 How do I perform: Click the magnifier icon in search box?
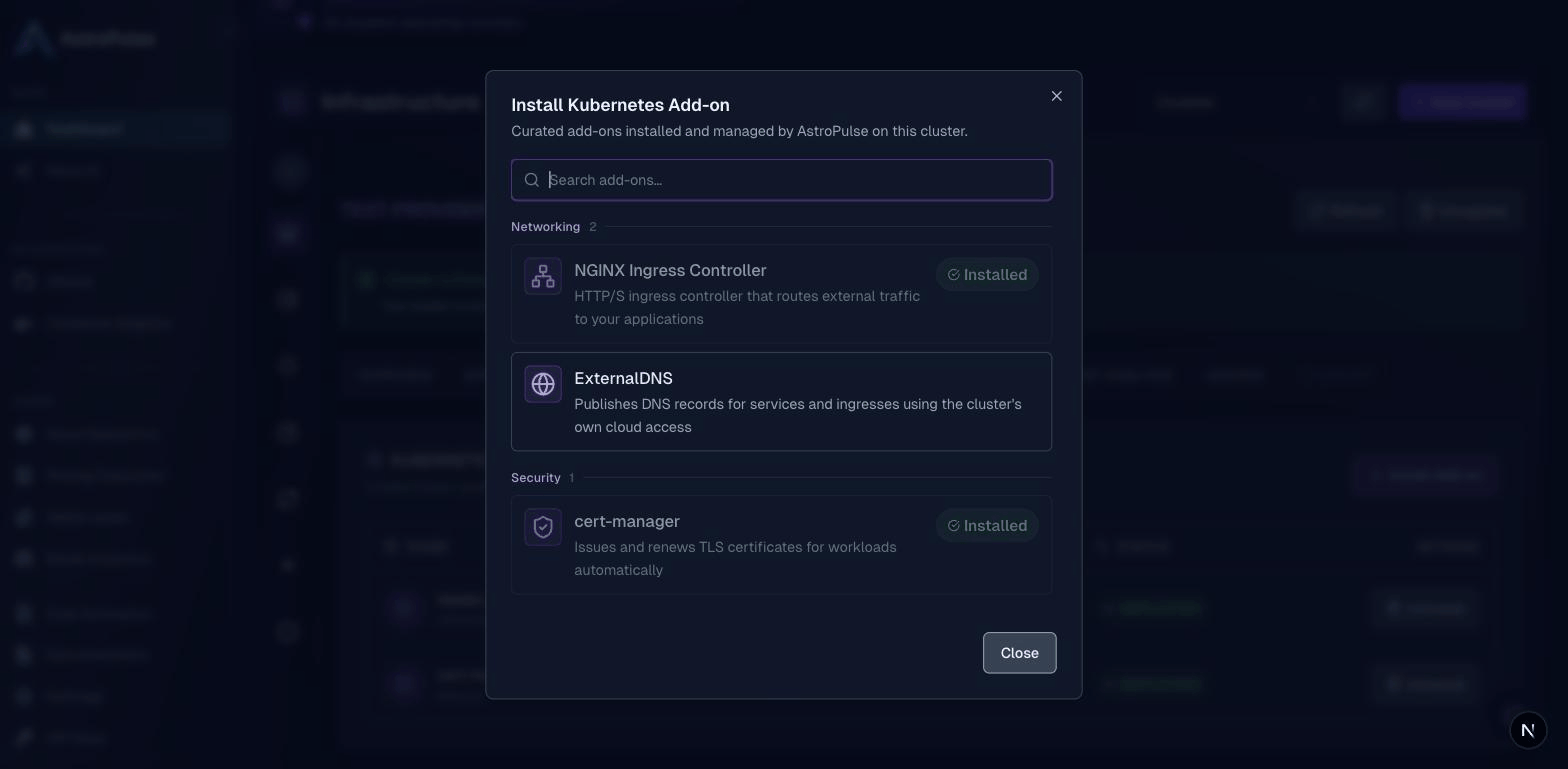532,180
